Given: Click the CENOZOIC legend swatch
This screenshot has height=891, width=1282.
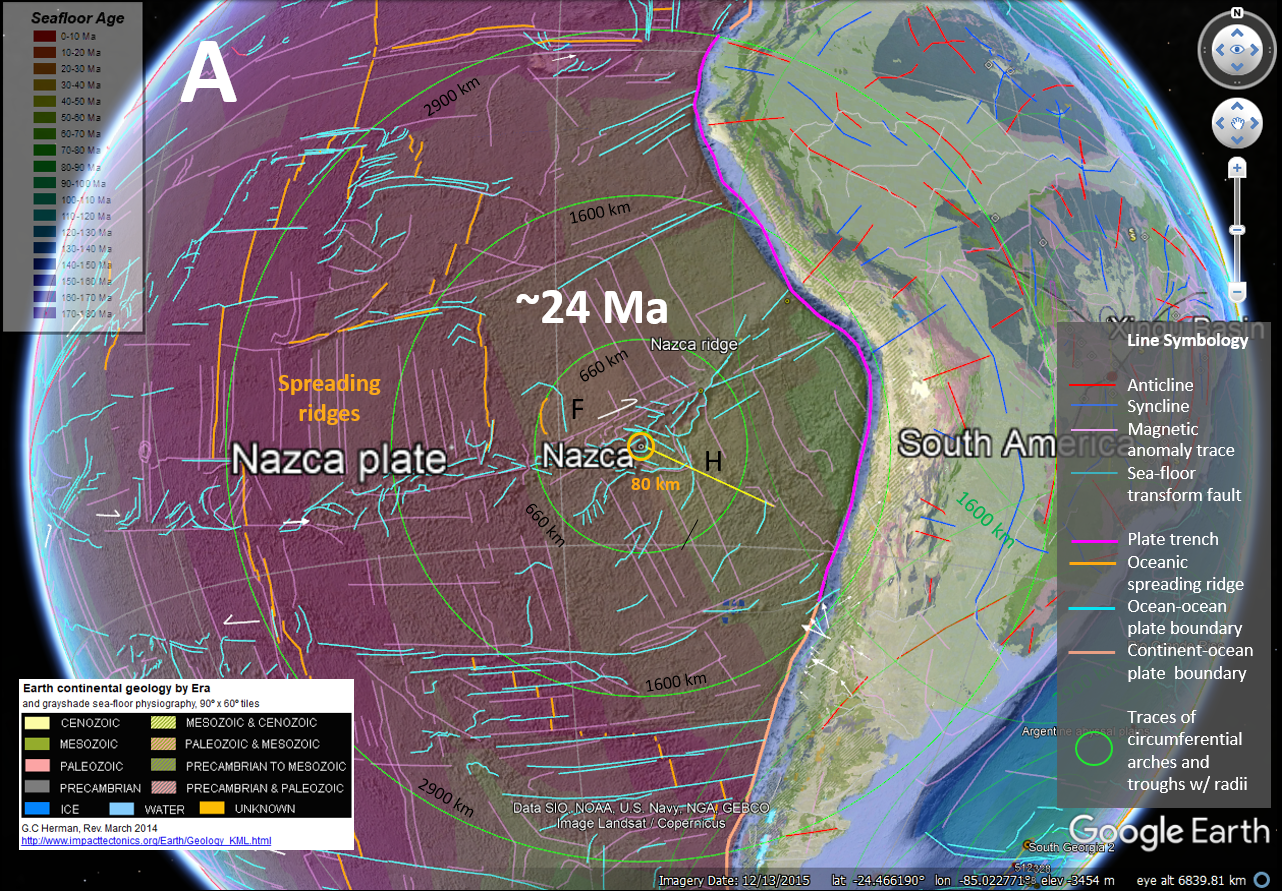Looking at the screenshot, I should tap(37, 722).
